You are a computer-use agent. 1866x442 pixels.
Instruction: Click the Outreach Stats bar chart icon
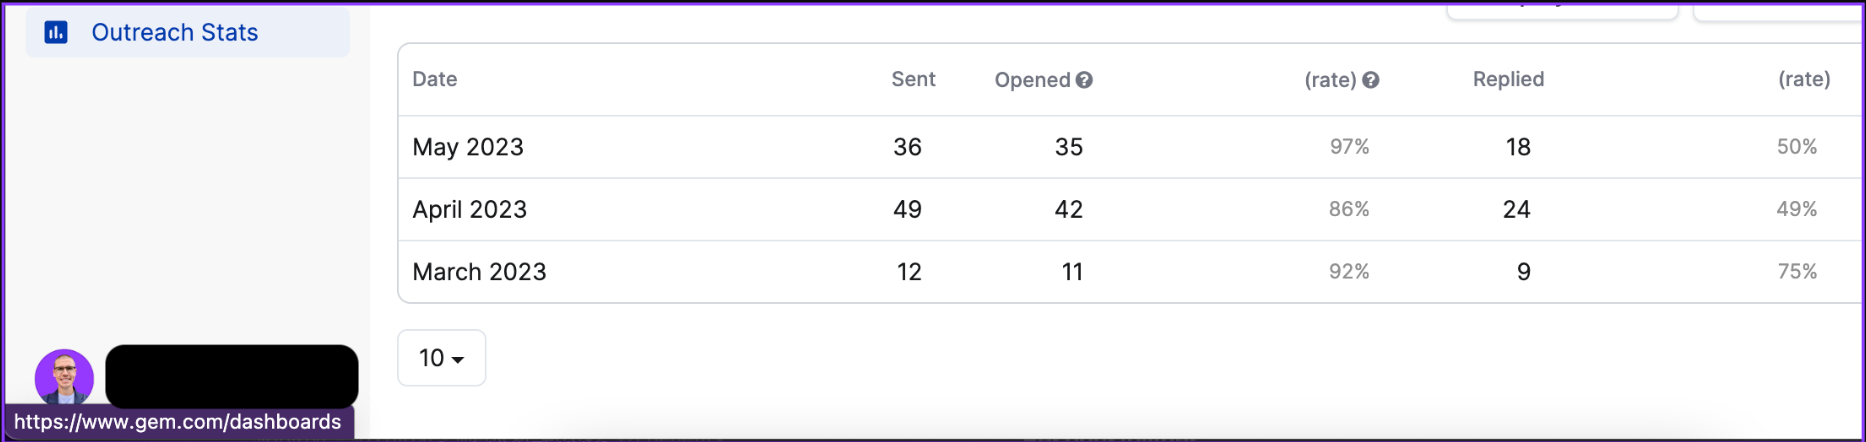[x=56, y=33]
